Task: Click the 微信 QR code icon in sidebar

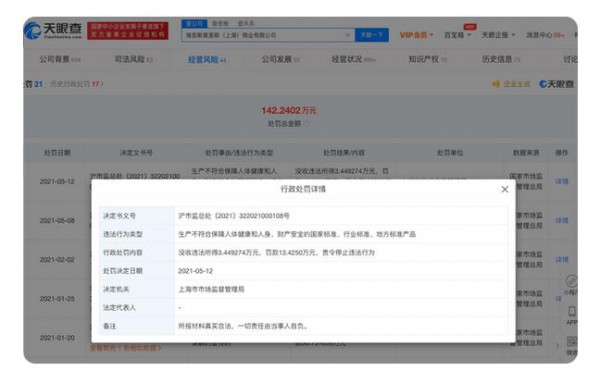Action: pos(572,341)
